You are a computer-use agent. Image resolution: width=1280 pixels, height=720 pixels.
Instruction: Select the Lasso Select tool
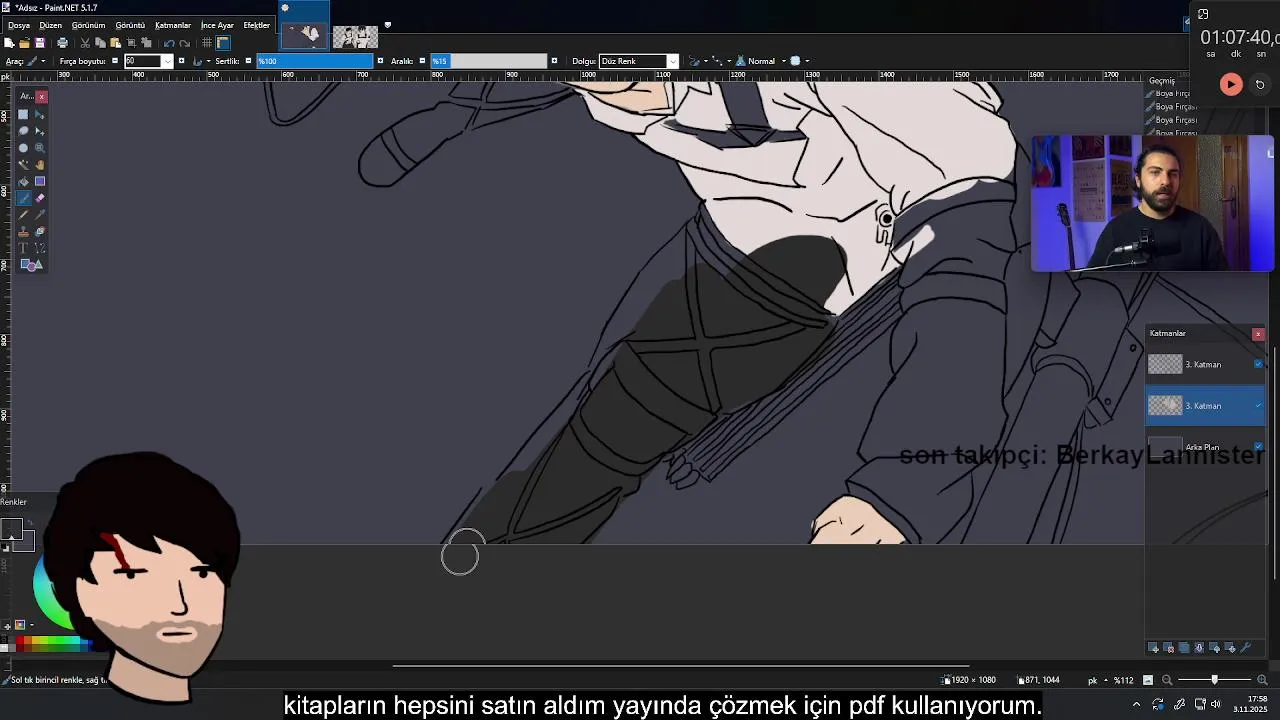point(23,131)
